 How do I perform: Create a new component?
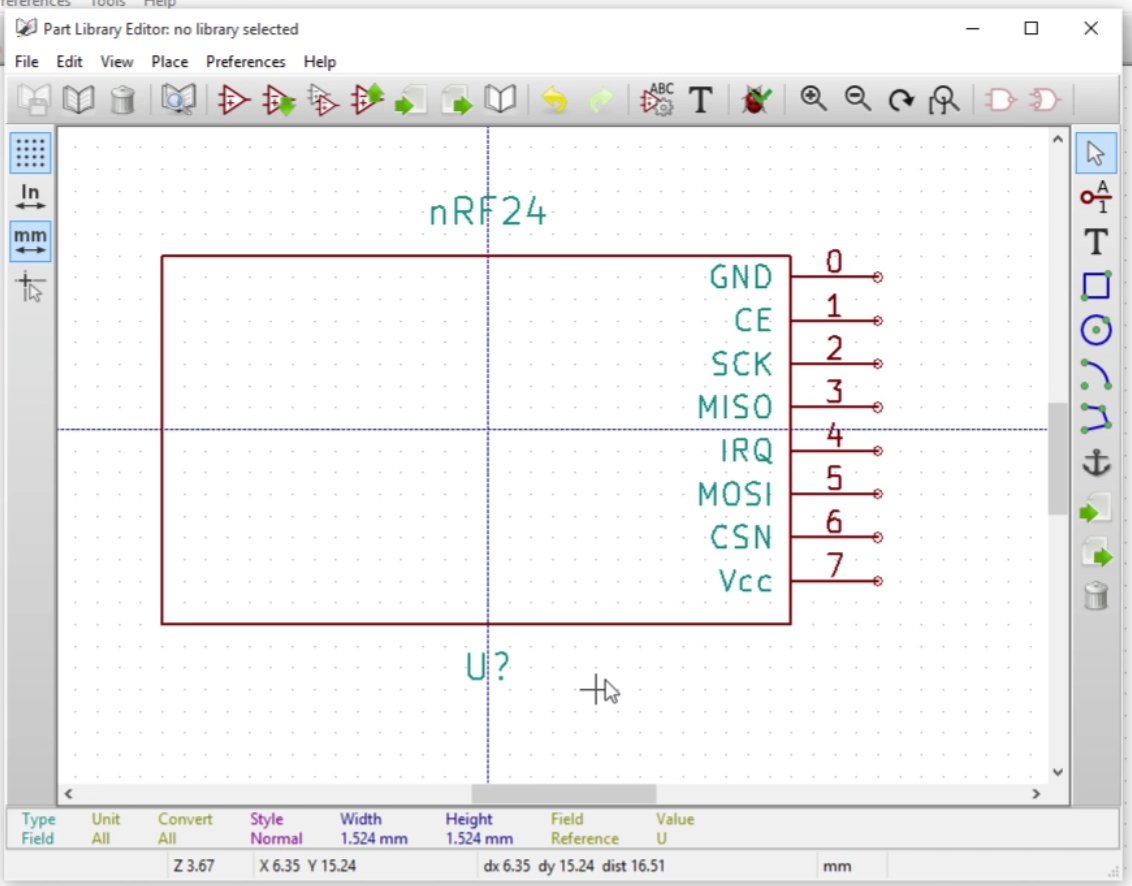[x=233, y=100]
